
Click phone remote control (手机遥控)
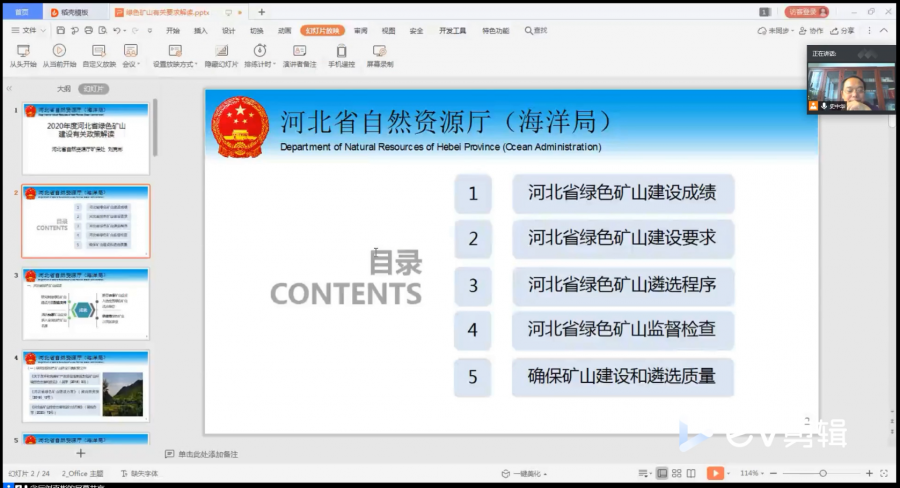342,56
